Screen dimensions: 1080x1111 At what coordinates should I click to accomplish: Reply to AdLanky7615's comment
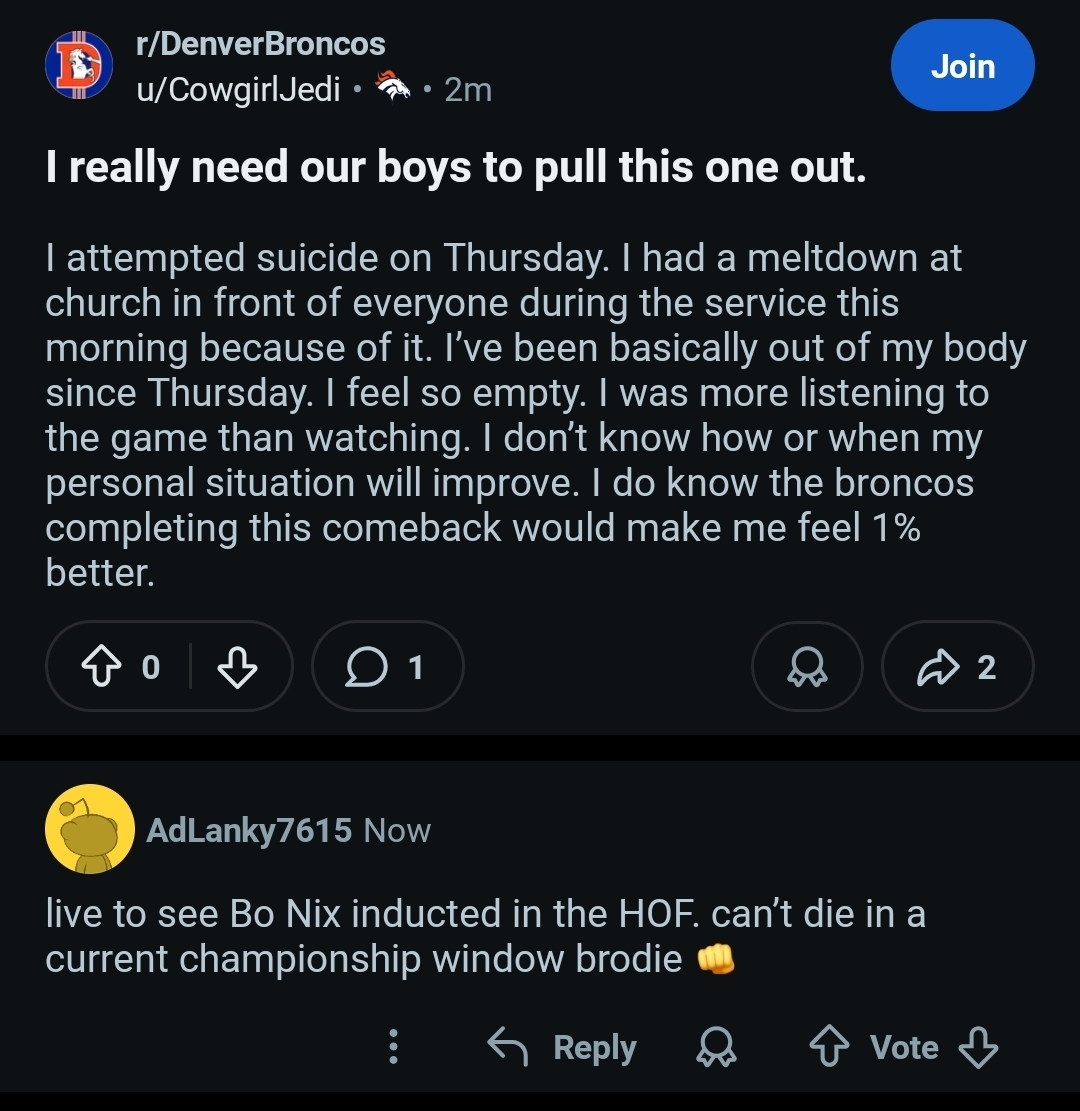pos(562,1047)
